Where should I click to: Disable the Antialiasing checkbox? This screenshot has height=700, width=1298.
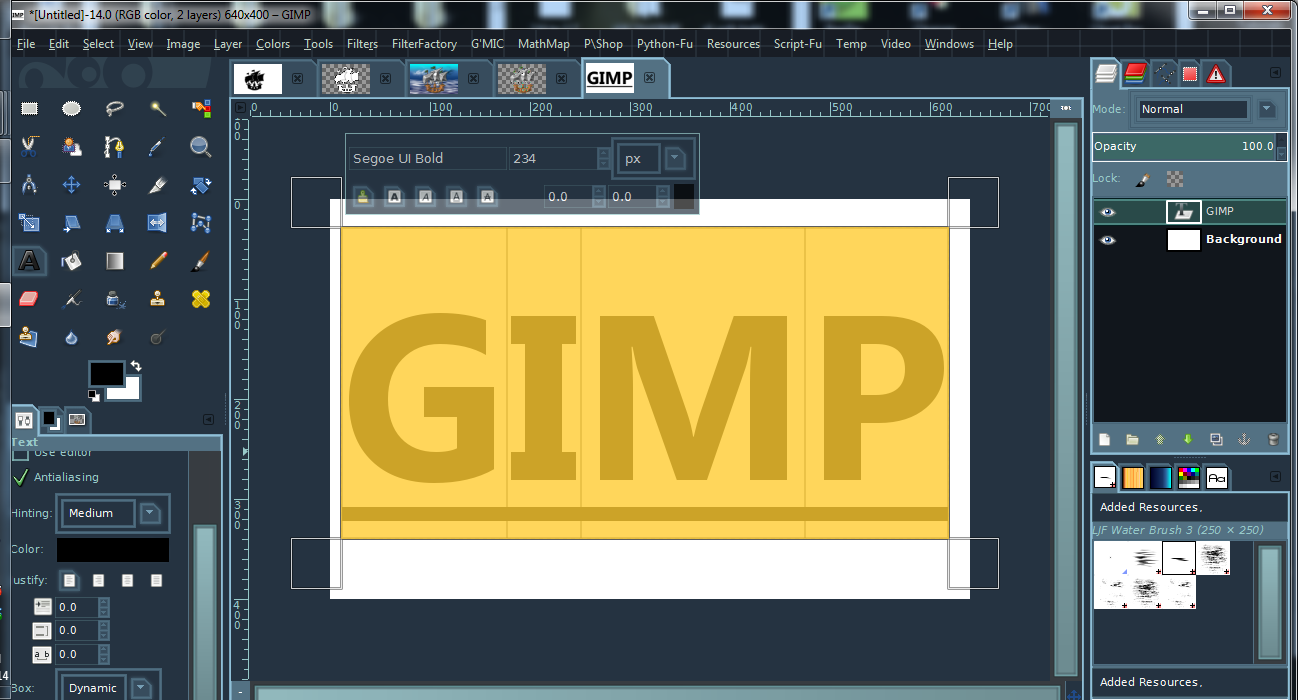(21, 477)
